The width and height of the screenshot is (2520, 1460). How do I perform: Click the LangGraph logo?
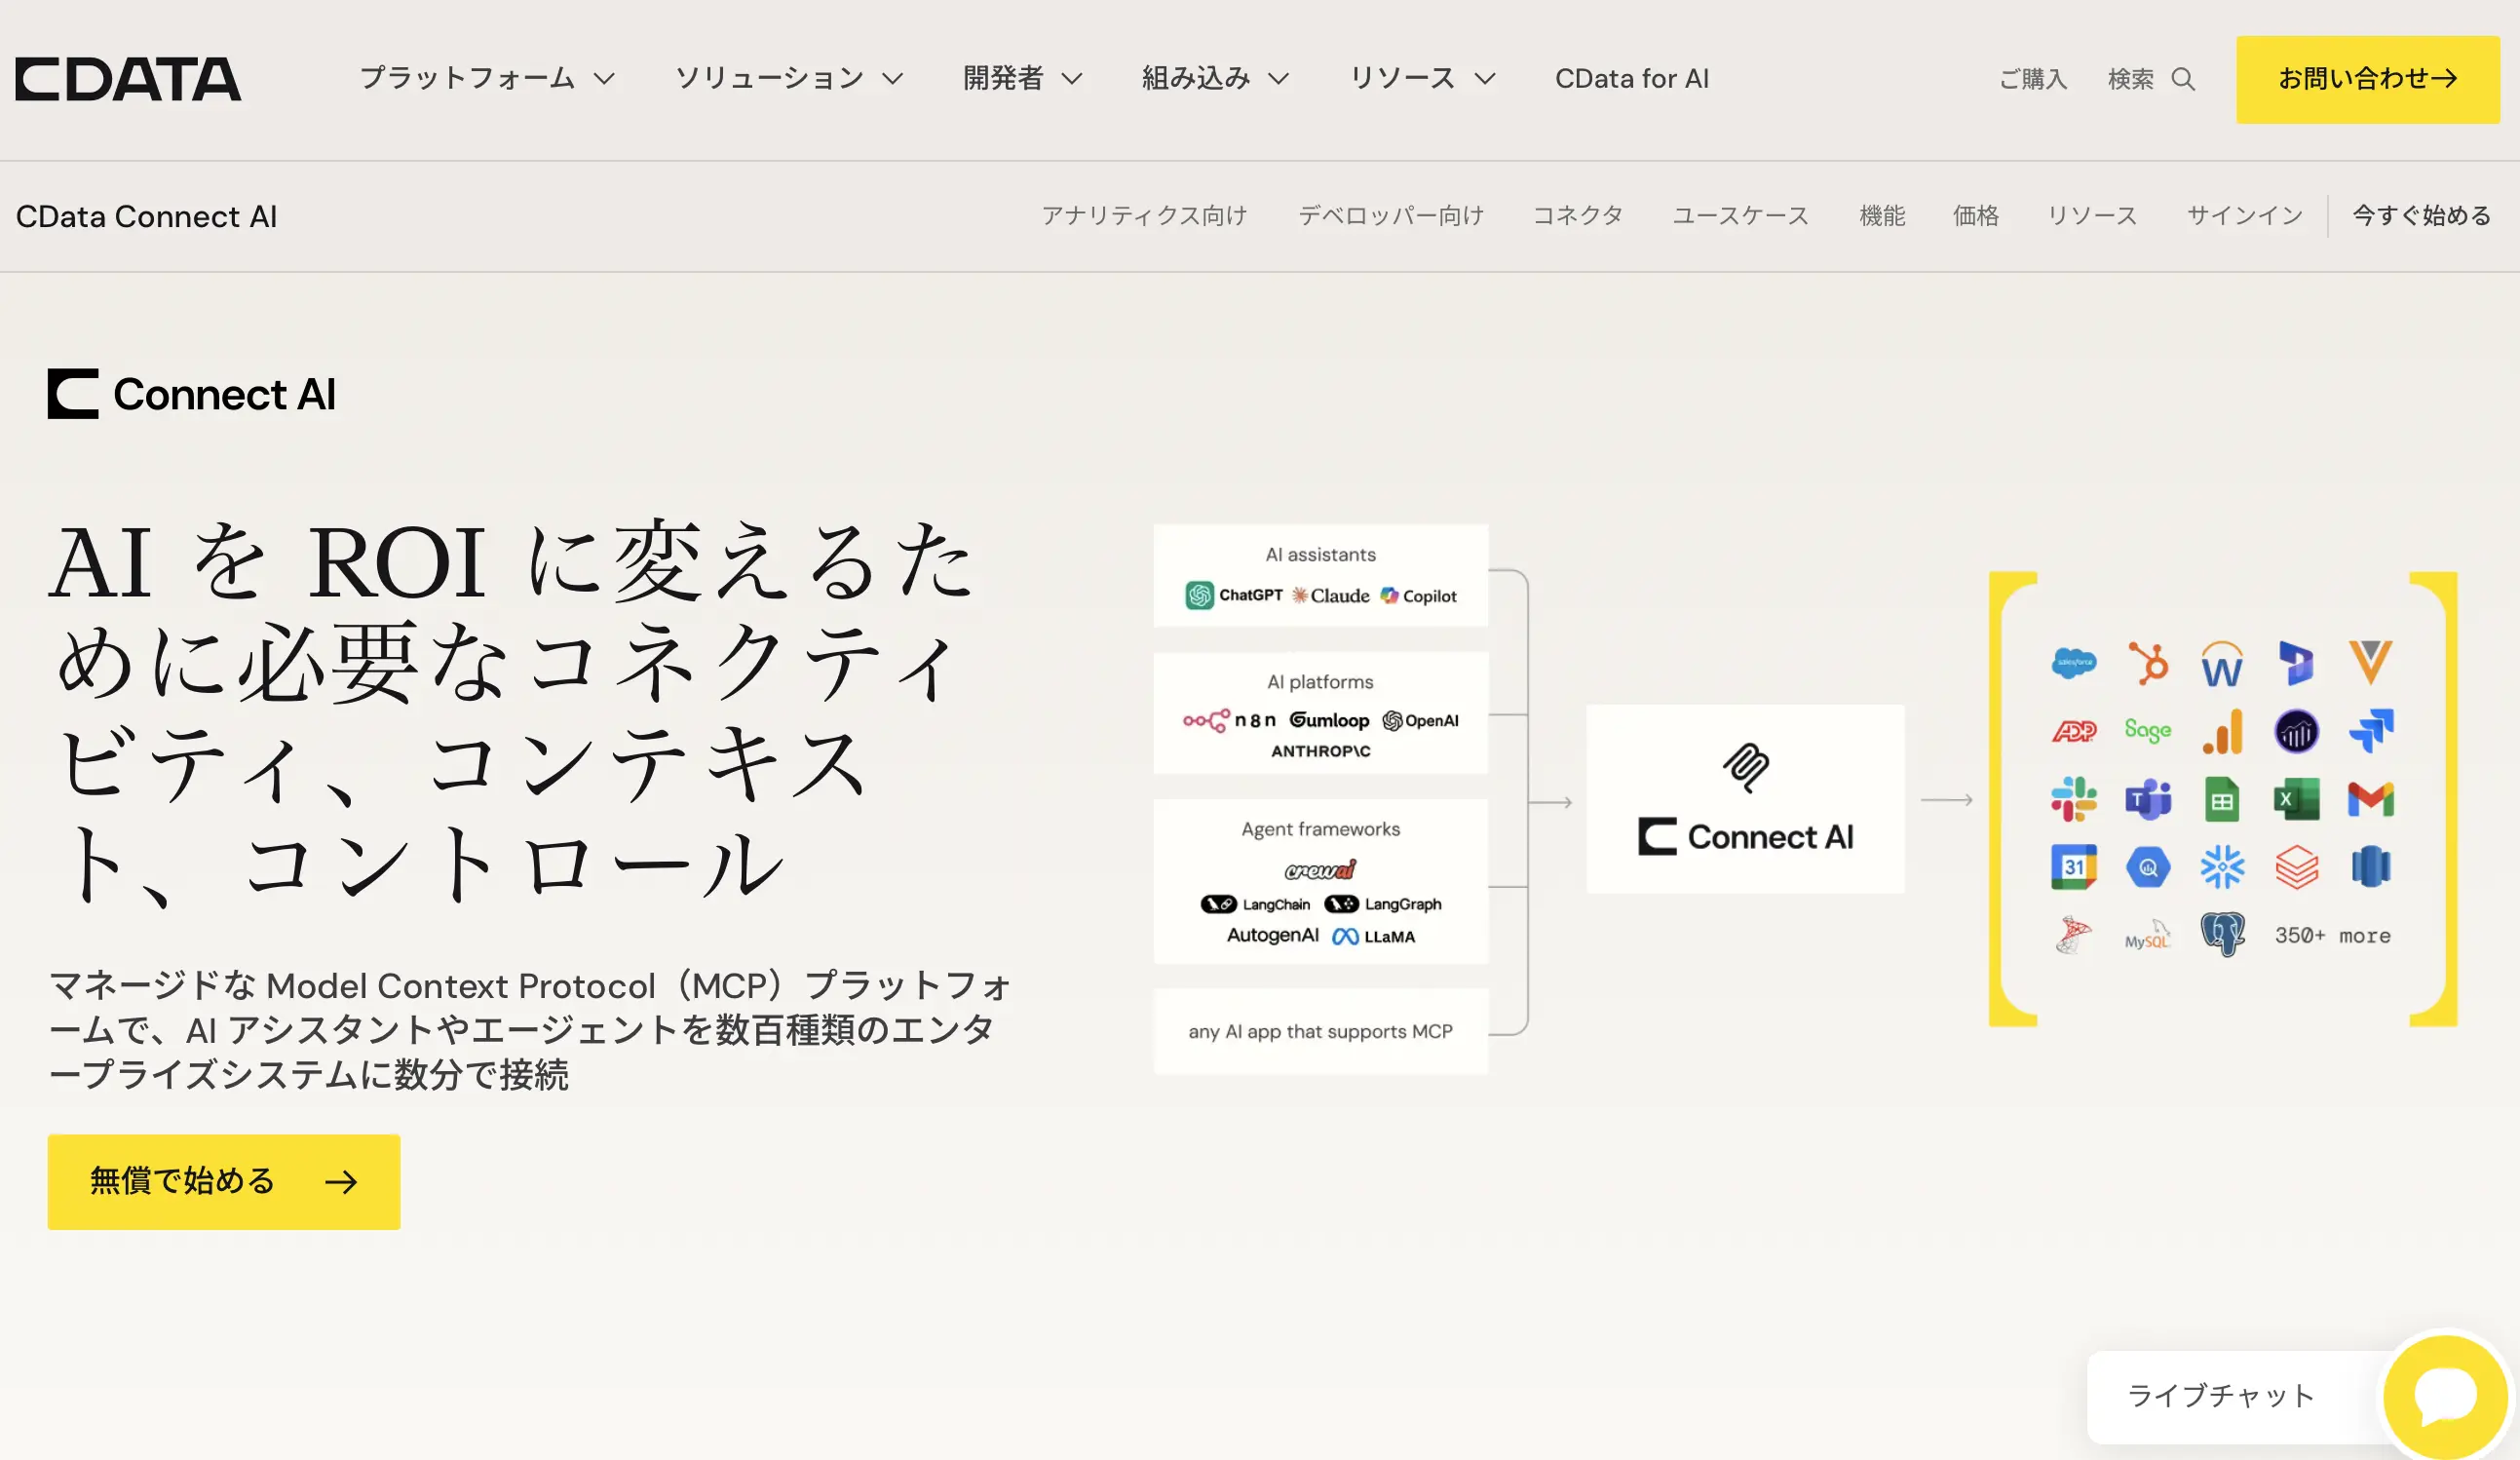[1383, 904]
